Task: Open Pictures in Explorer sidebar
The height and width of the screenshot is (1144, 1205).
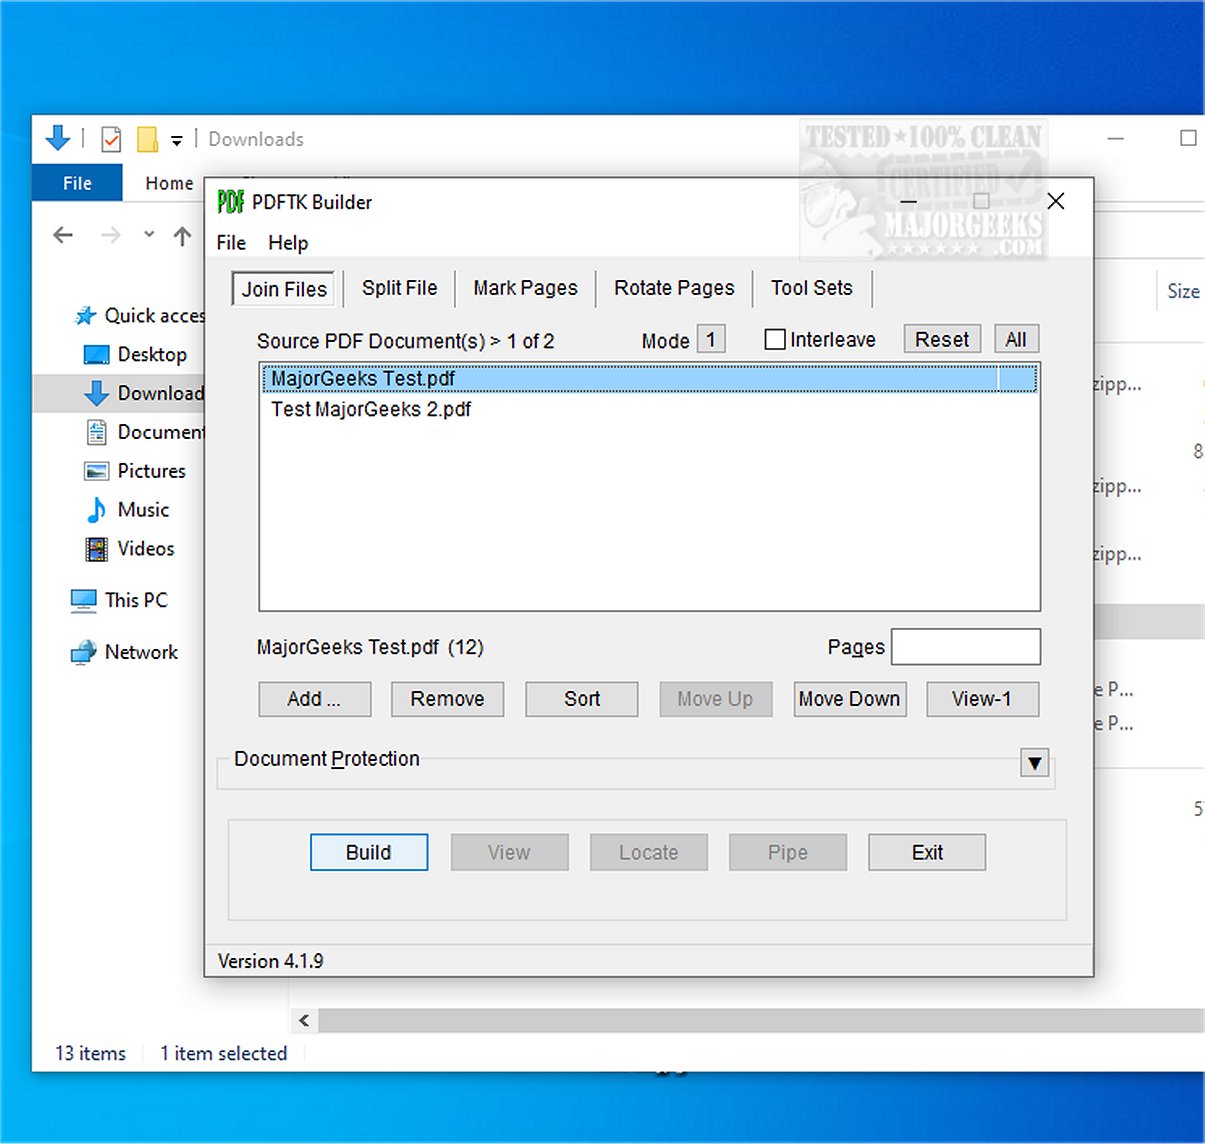Action: (135, 471)
